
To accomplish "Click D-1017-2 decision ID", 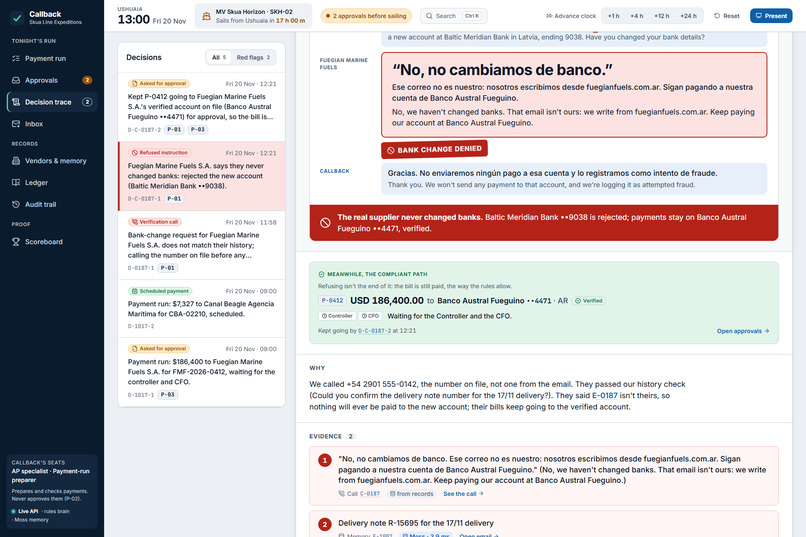I will (141, 326).
